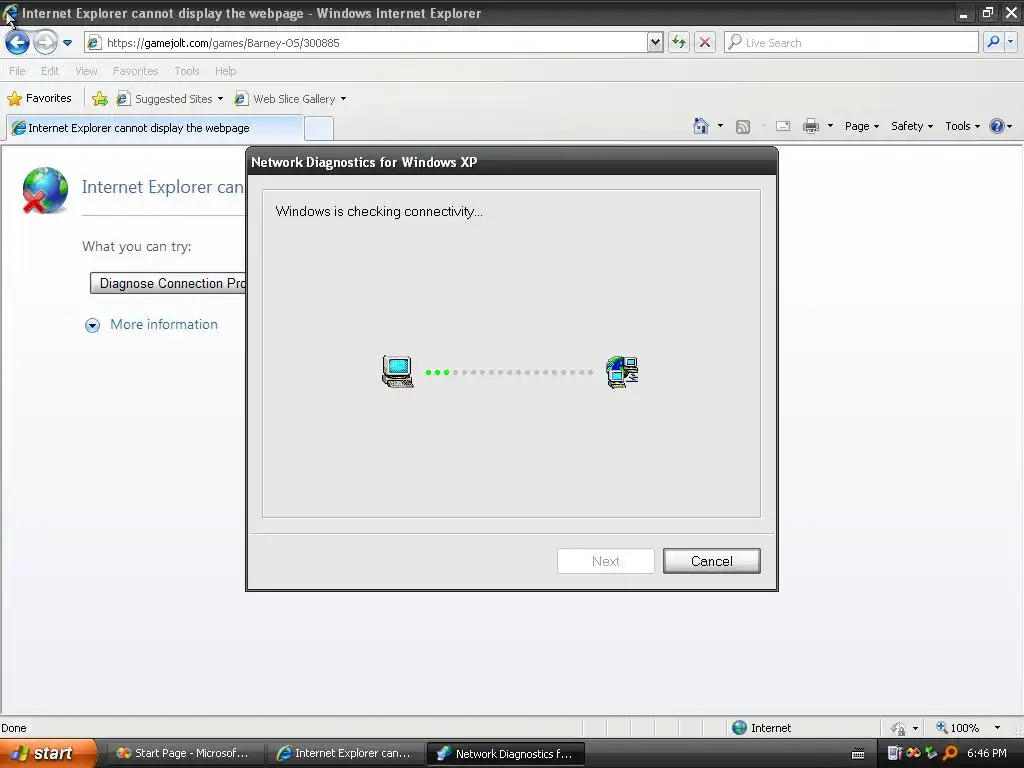Select the 'Internet Explorer cannot display' tab
The width and height of the screenshot is (1024, 768).
pos(155,128)
